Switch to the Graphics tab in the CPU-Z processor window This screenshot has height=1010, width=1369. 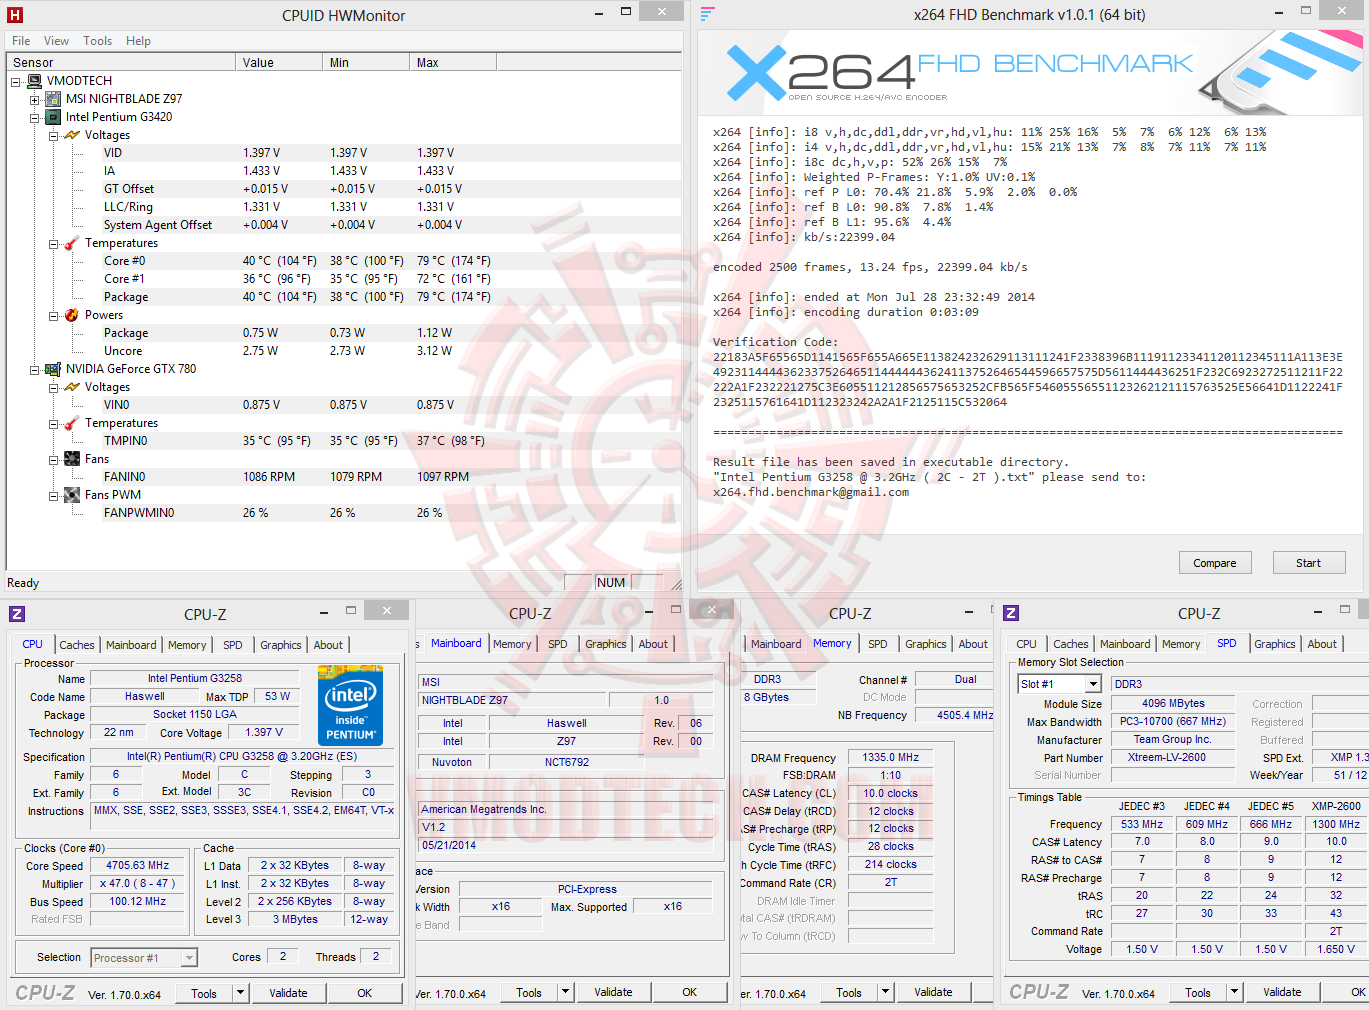coord(281,645)
